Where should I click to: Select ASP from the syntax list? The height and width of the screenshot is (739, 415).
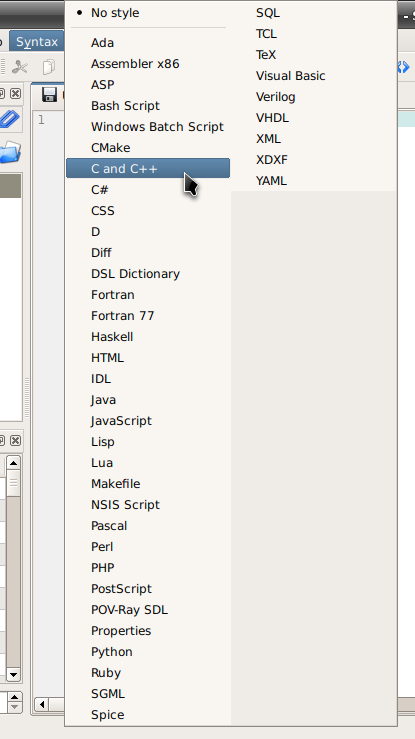tap(148, 85)
